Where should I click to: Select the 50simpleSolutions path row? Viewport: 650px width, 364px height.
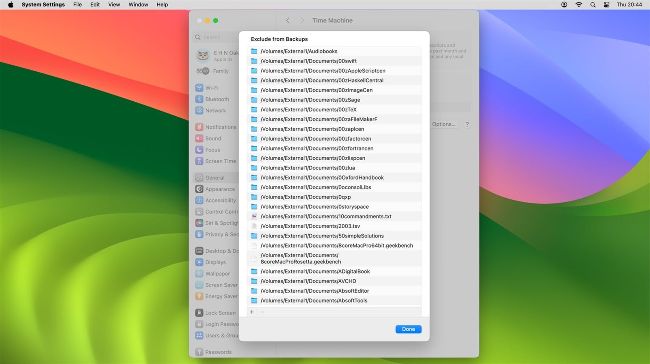click(335, 236)
